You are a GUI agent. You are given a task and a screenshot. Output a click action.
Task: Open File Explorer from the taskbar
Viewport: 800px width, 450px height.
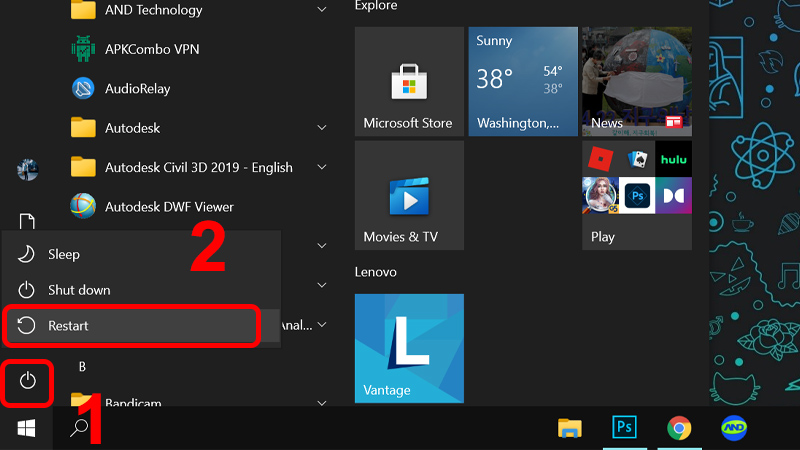(570, 428)
